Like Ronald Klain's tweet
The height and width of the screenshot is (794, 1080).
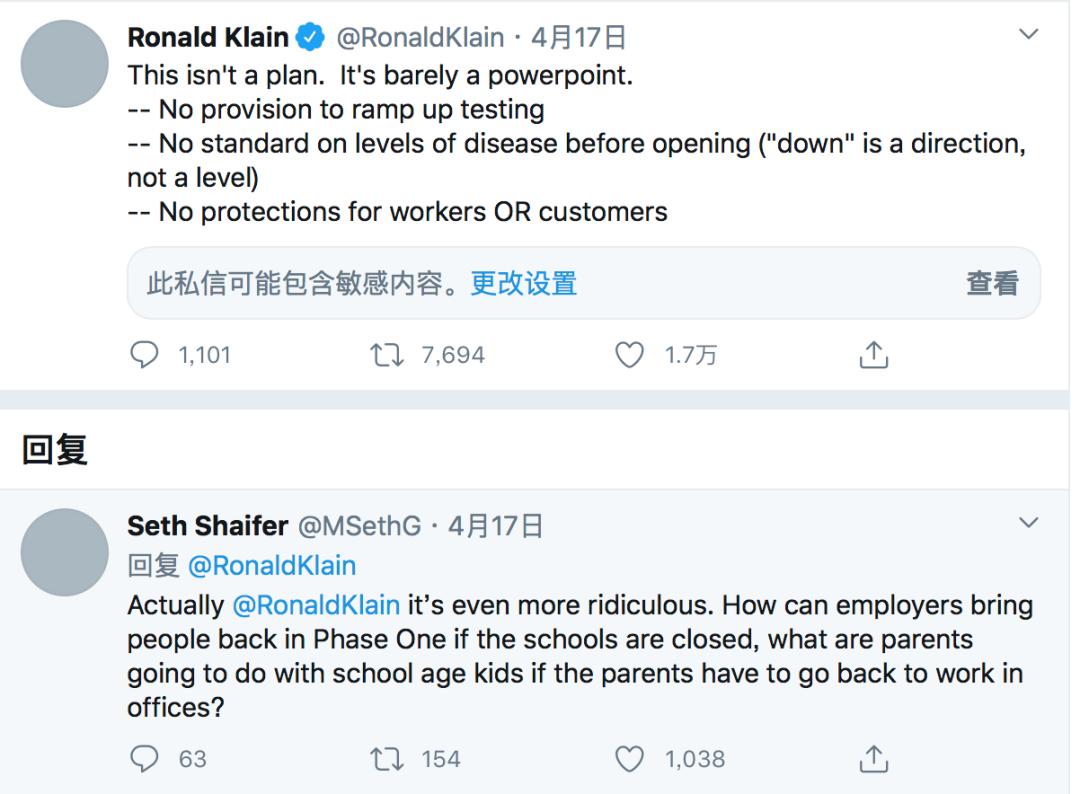coord(629,355)
